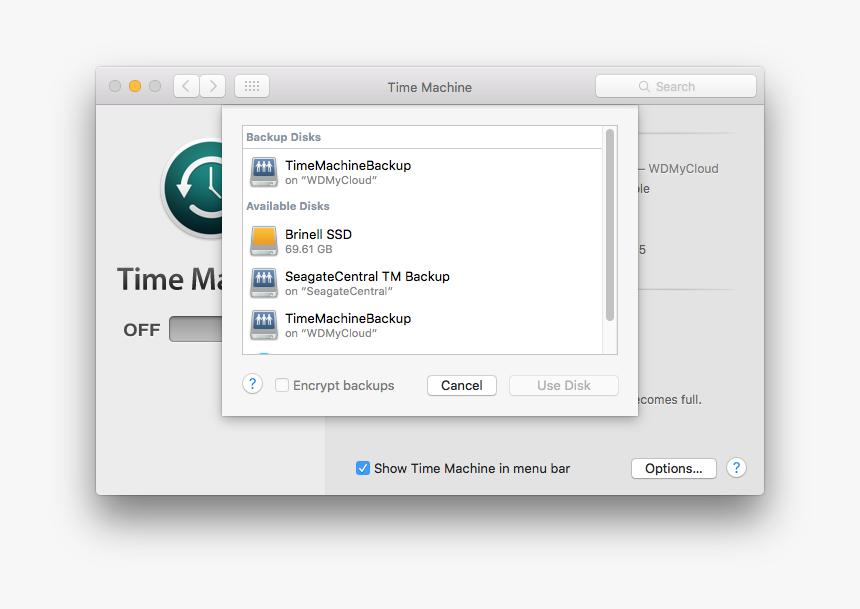The height and width of the screenshot is (609, 860).
Task: Enable the Encrypt backups checkbox
Action: pos(281,384)
